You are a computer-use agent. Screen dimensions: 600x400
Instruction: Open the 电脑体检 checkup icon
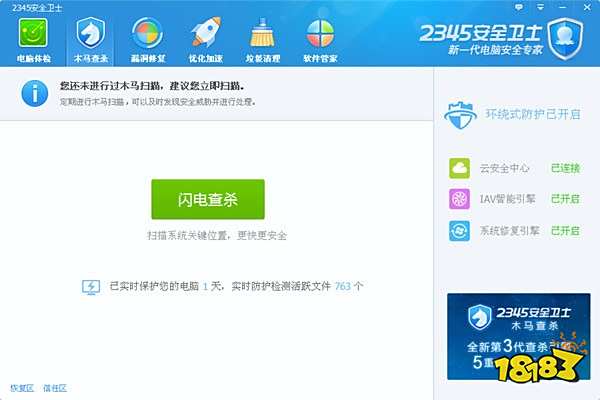33,33
